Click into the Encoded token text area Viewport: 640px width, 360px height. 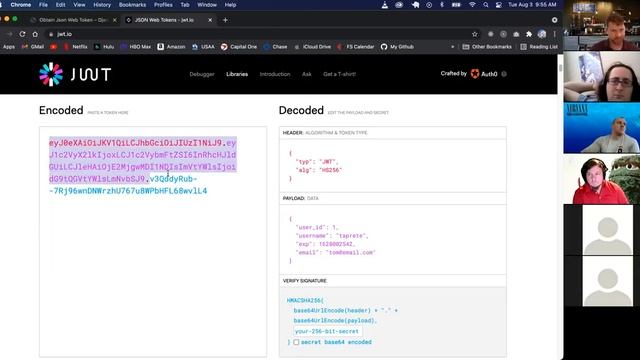[x=153, y=242]
